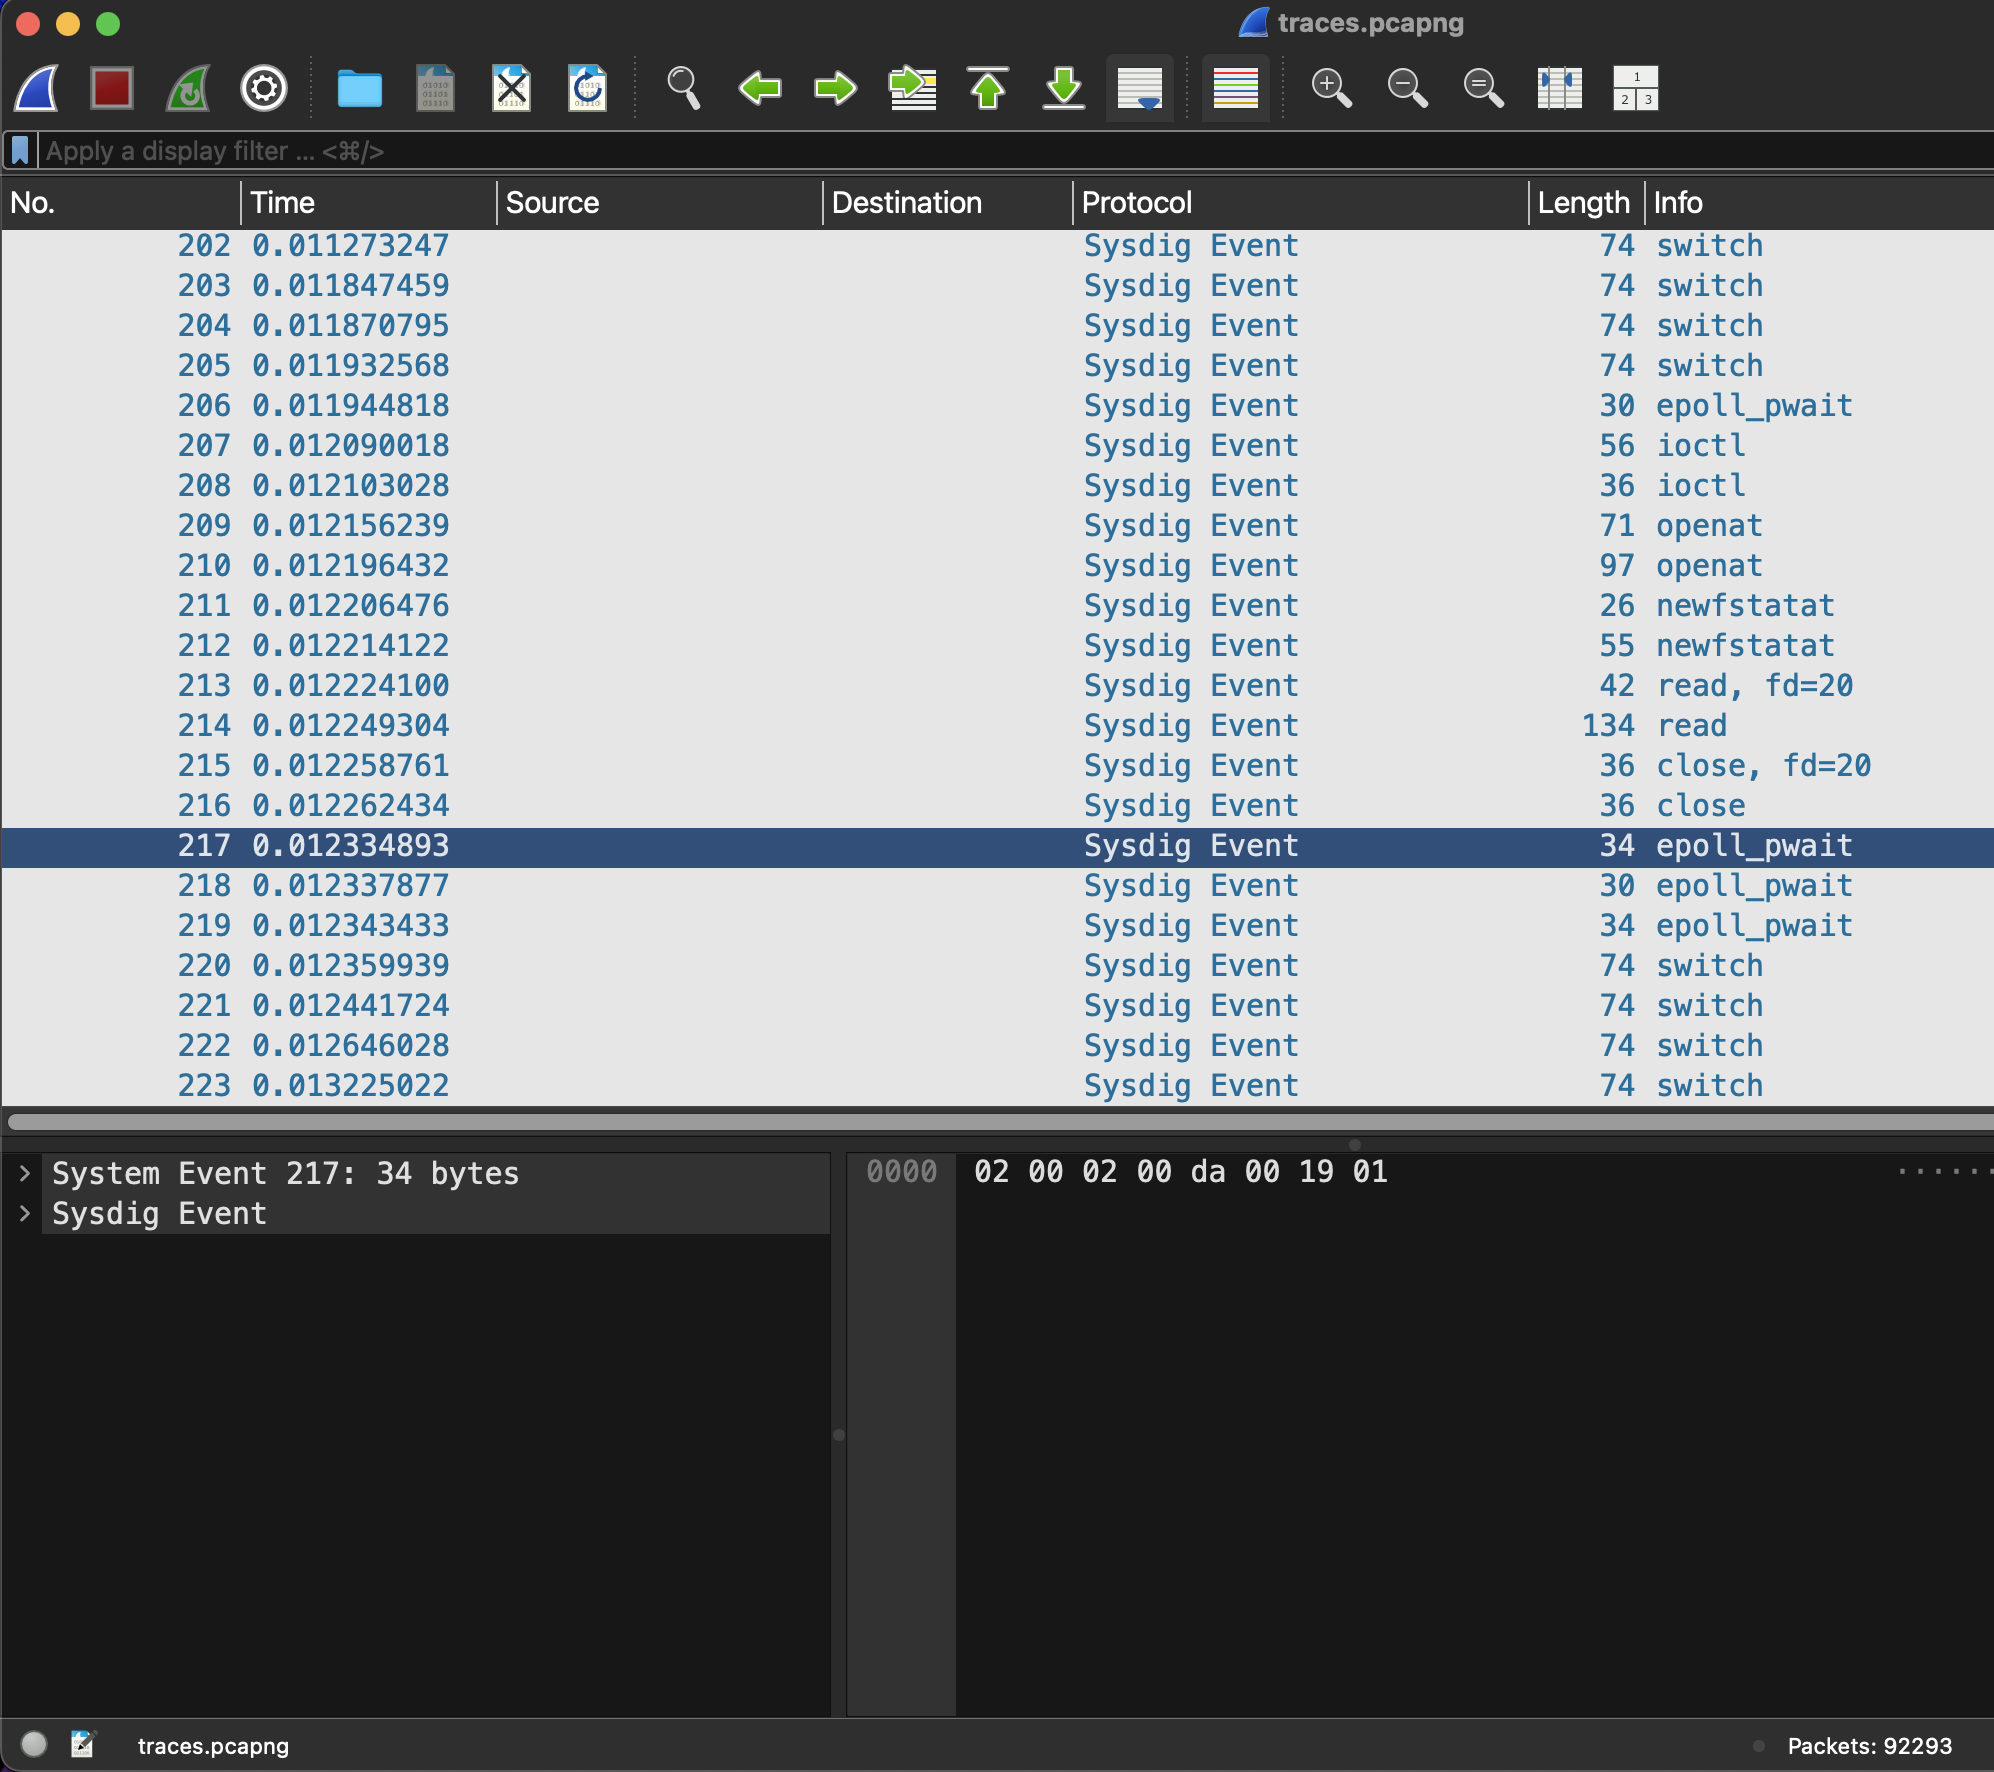Viewport: 1994px width, 1772px height.
Task: Go back in packet history
Action: point(759,88)
